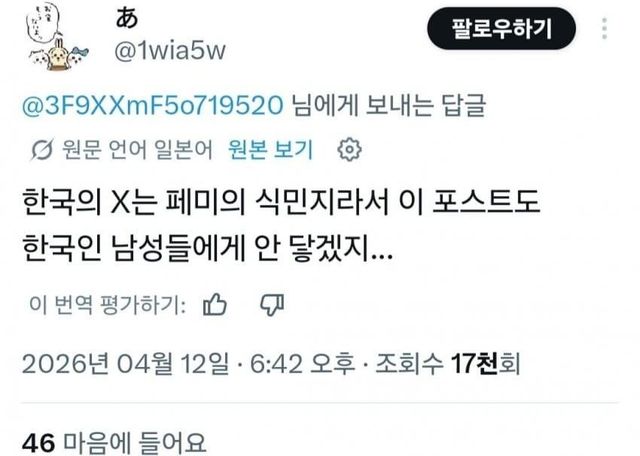Image resolution: width=640 pixels, height=456 pixels.
Task: Click the 원문 언어 일본어 label
Action: [x=137, y=150]
